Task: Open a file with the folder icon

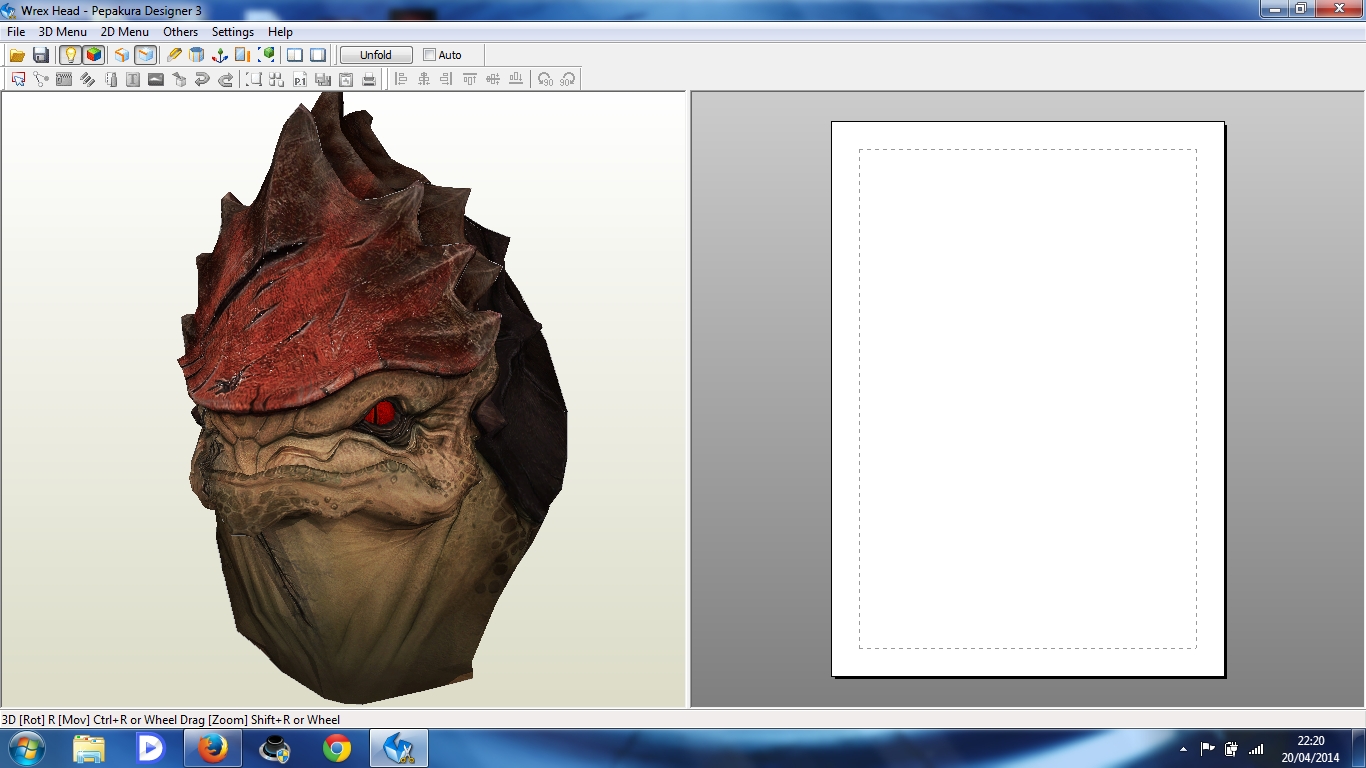Action: [17, 55]
